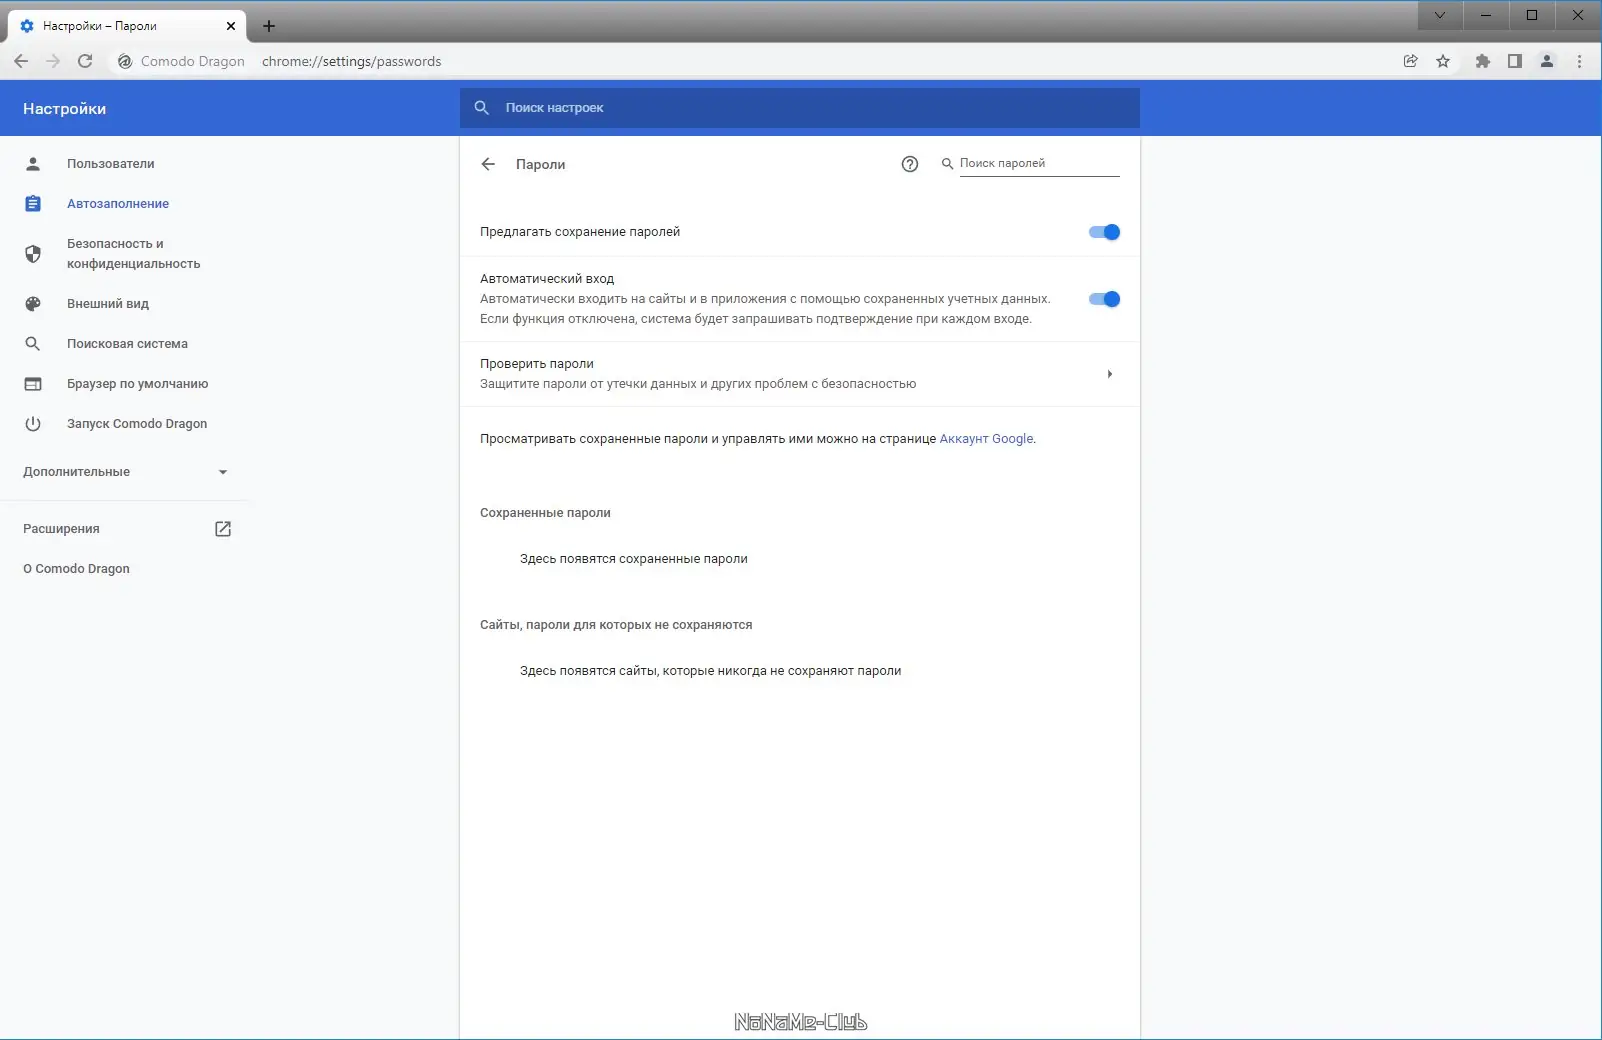Click the Поисковая система magnifier icon

point(33,344)
